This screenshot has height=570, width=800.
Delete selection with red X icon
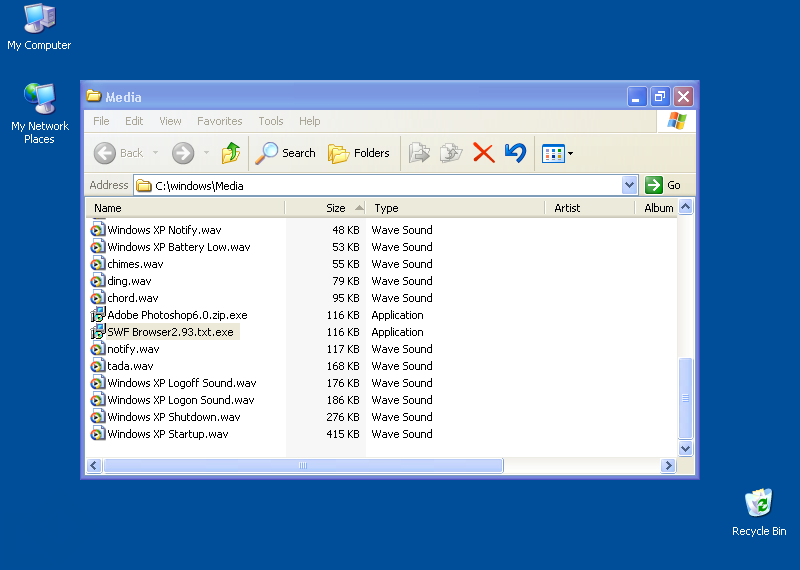[x=484, y=153]
